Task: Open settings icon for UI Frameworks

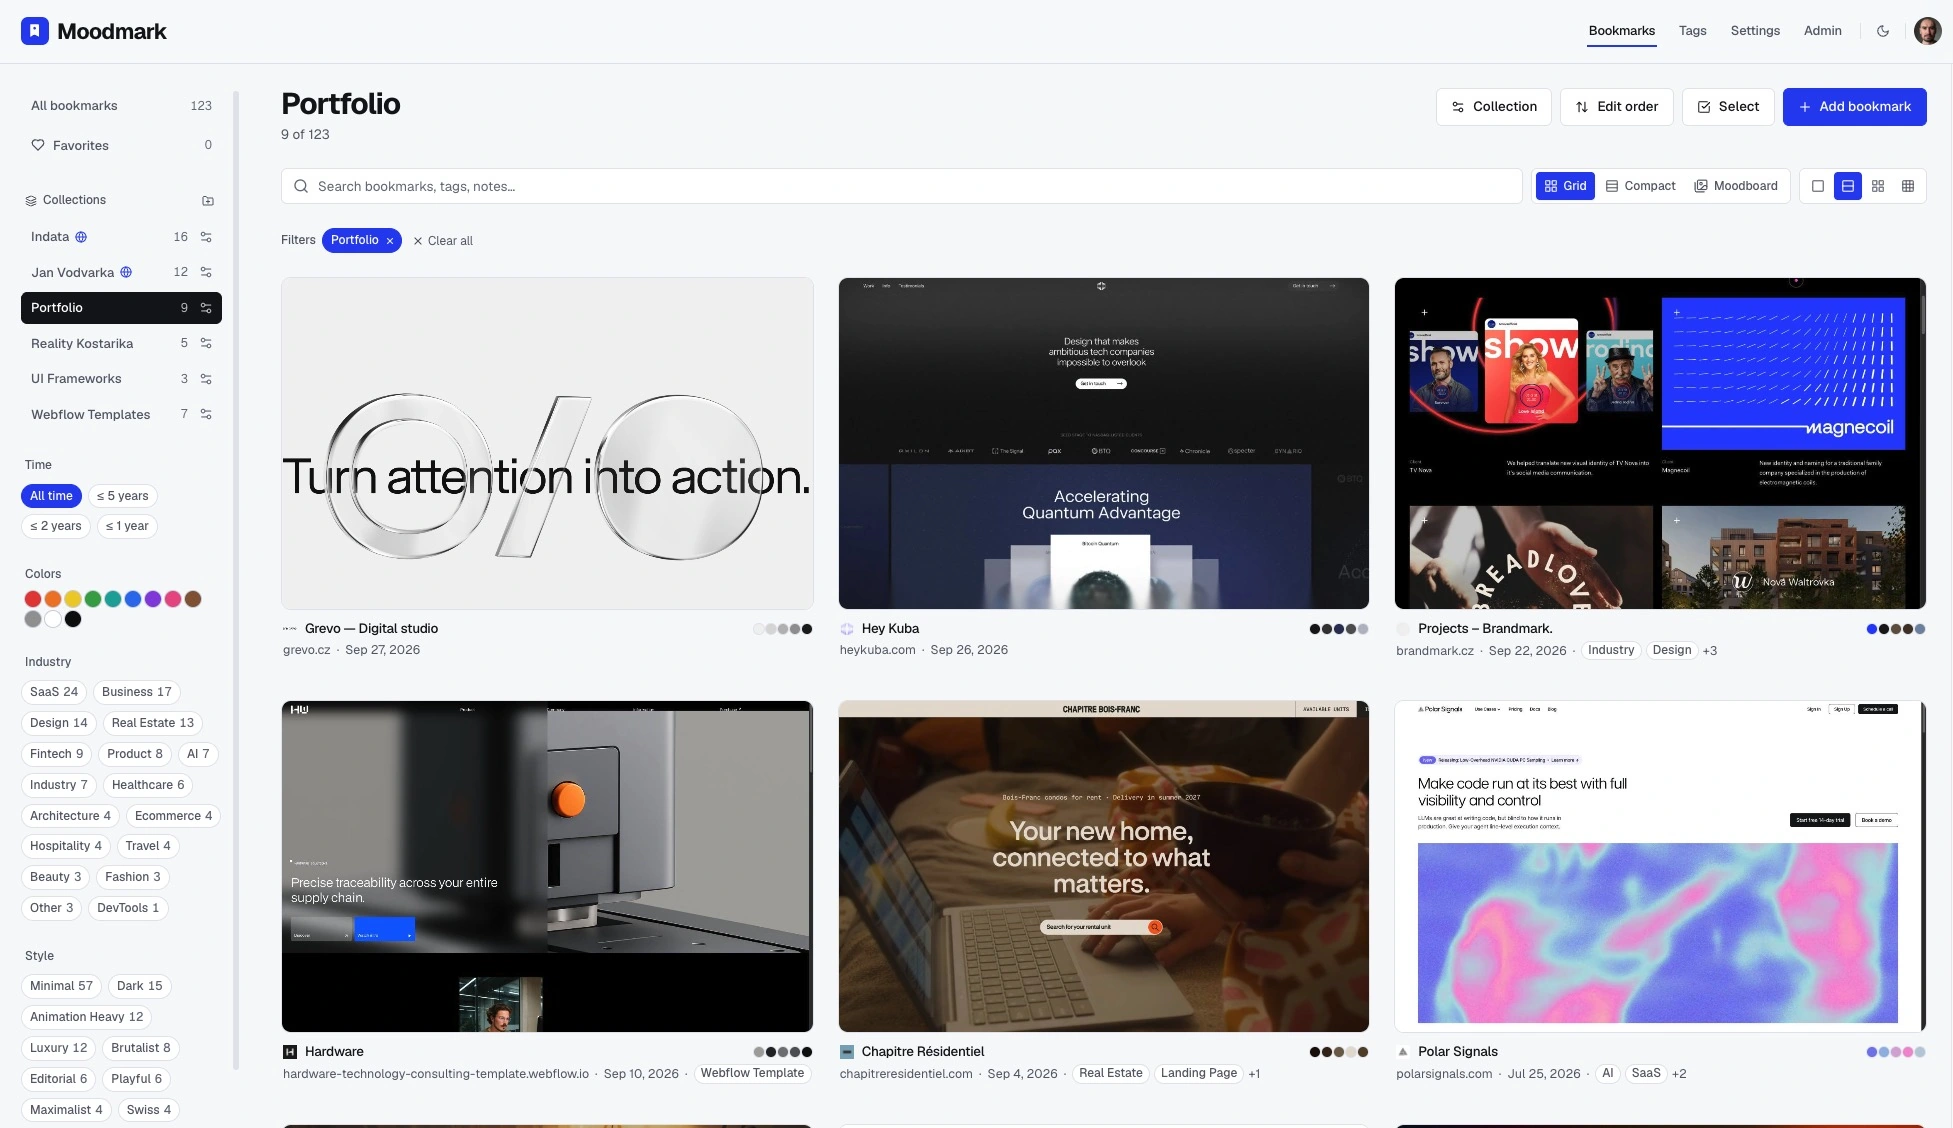Action: [x=206, y=379]
